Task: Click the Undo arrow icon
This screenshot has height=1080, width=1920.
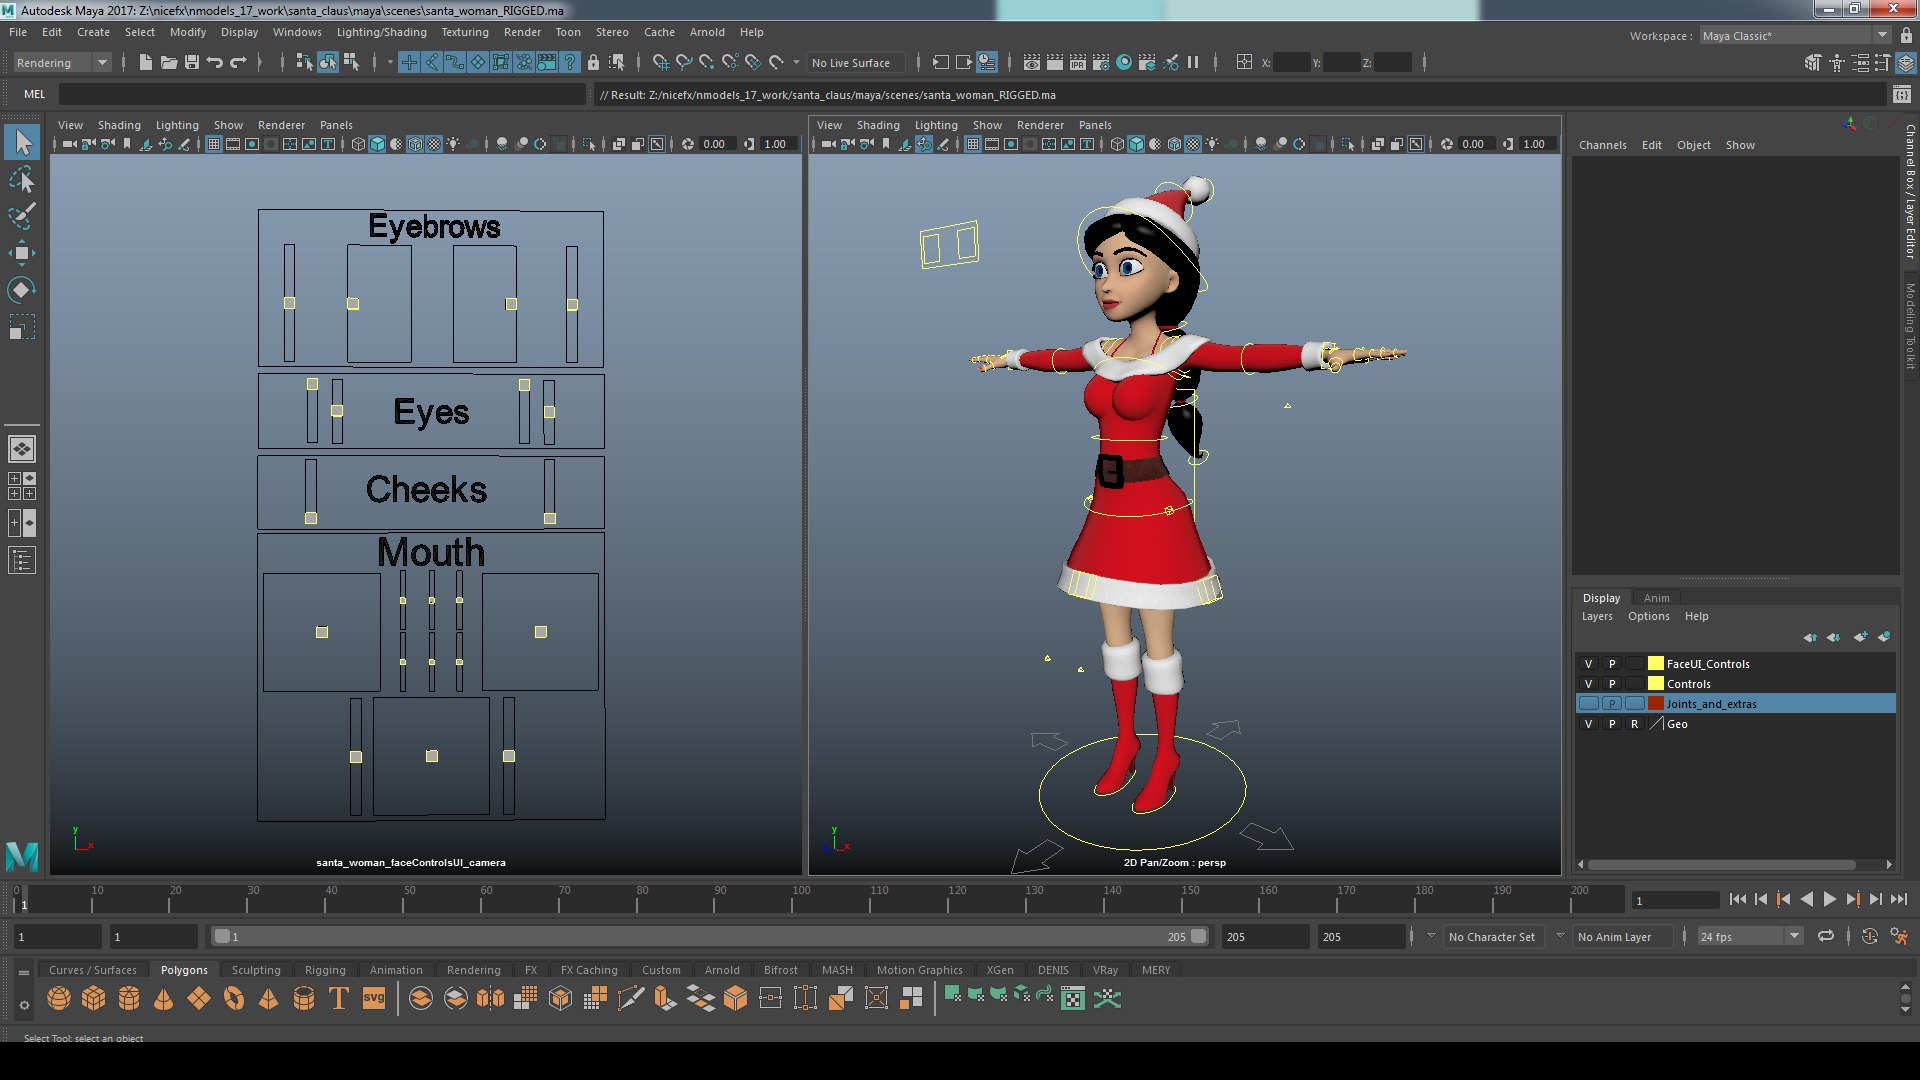Action: [x=214, y=62]
